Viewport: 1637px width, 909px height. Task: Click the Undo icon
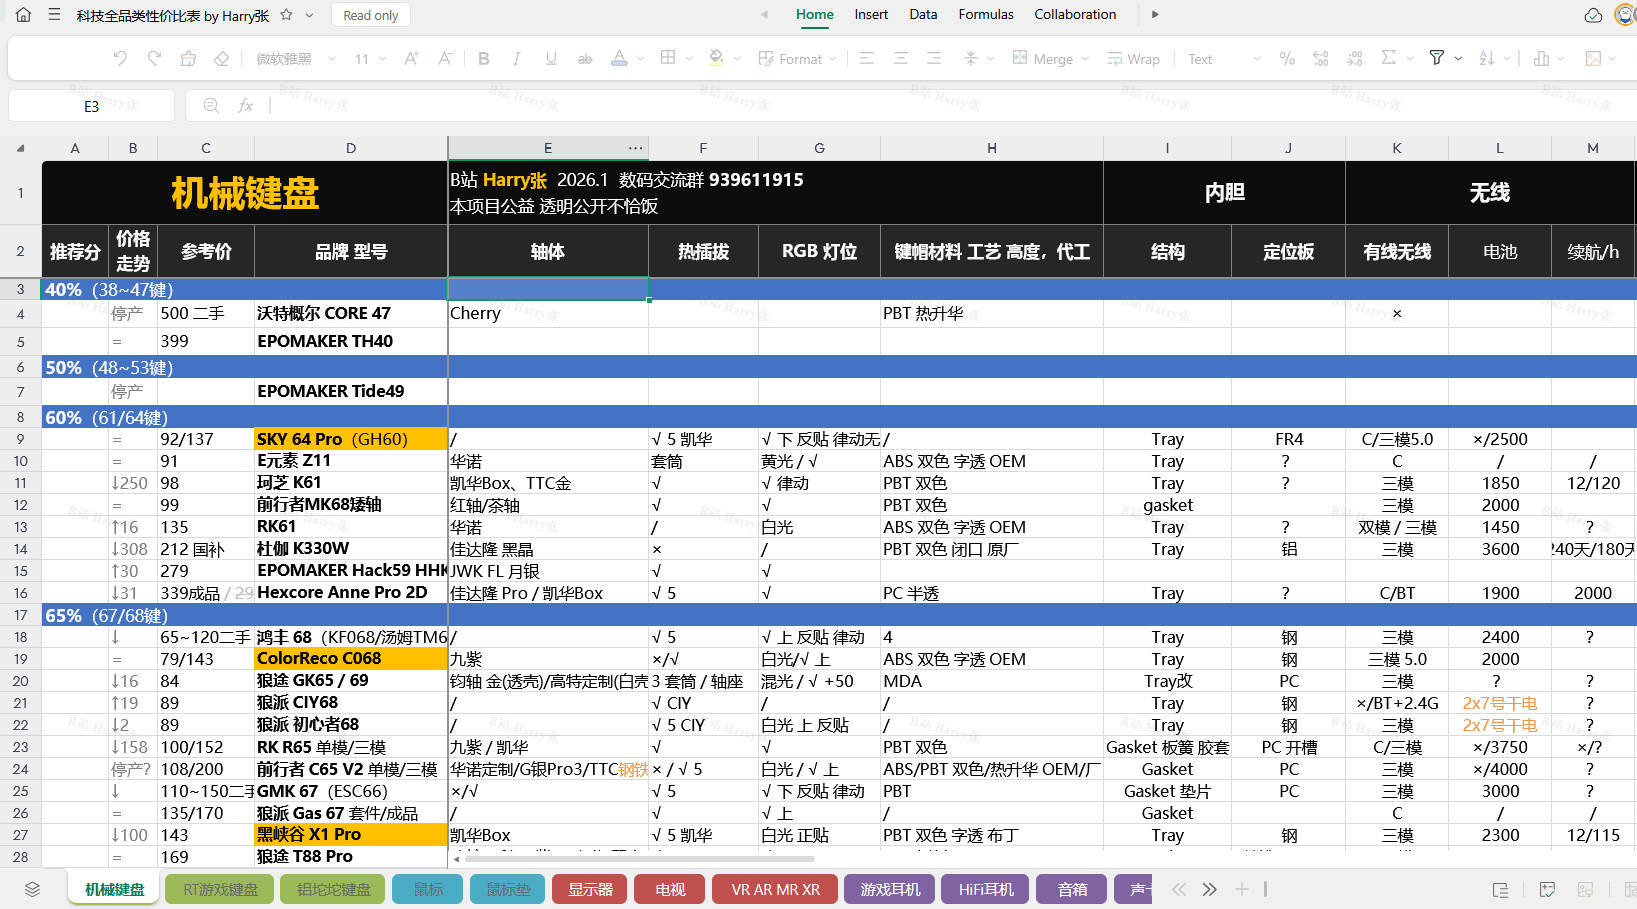pos(120,59)
